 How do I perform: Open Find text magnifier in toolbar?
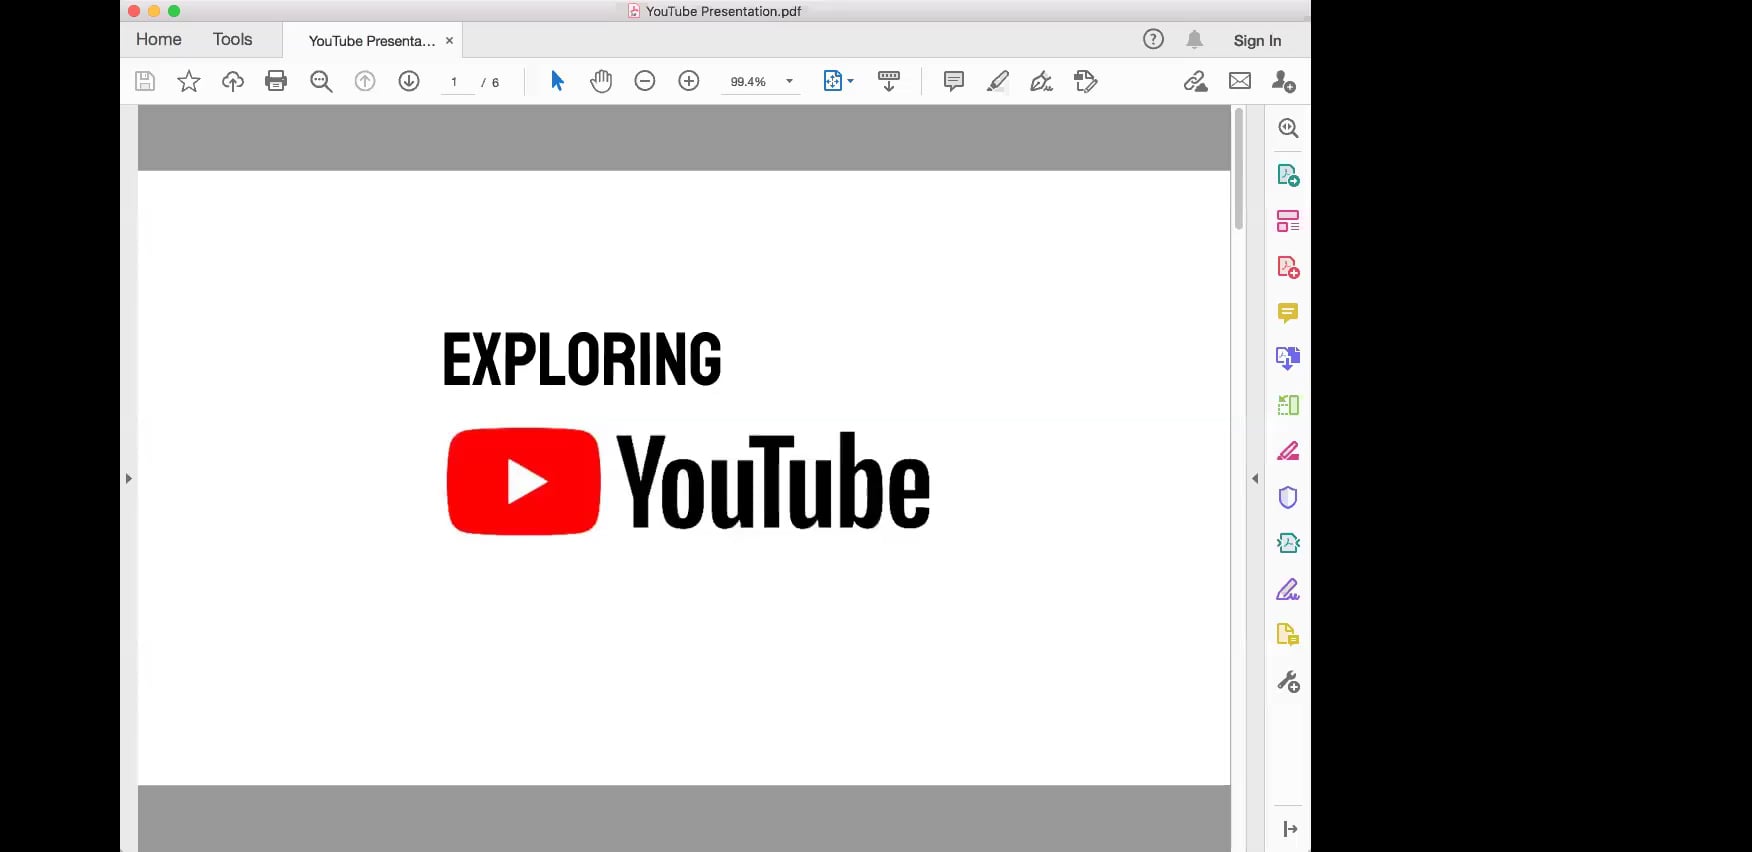pos(321,81)
